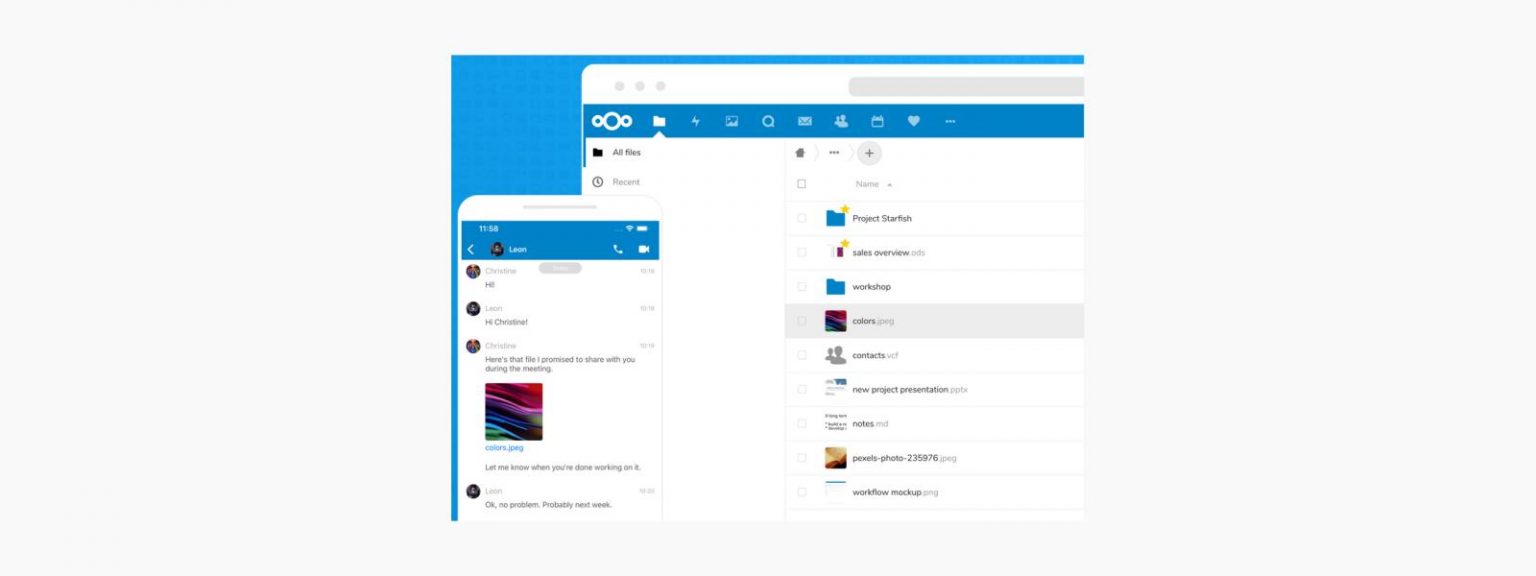
Task: Open the Photos app from the toolbar
Action: click(730, 121)
